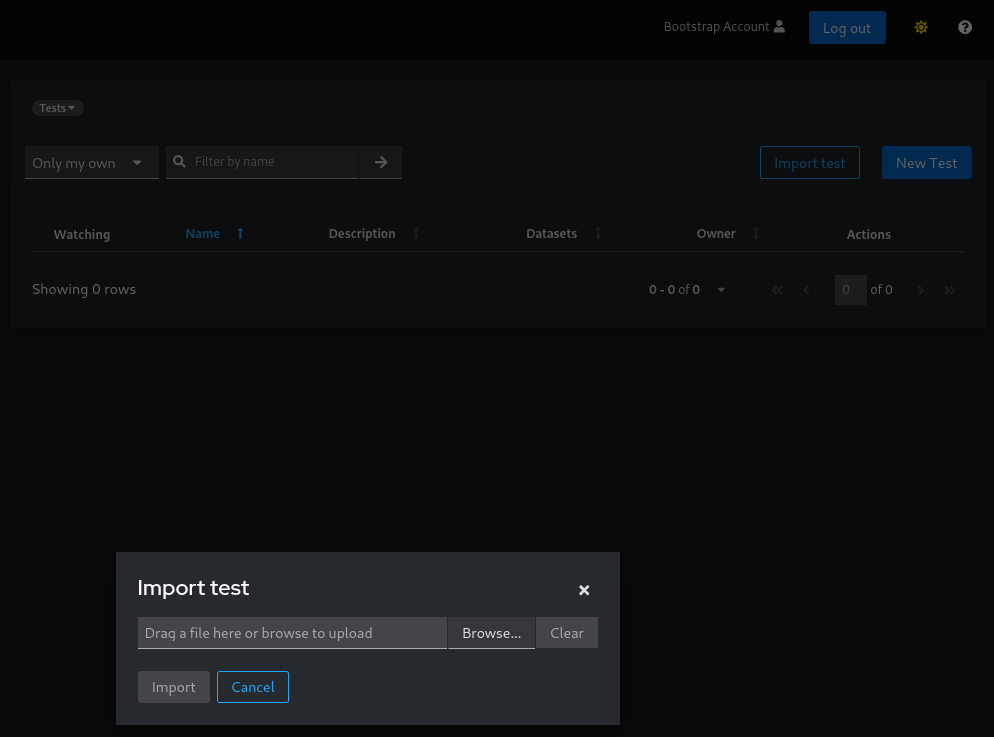
Task: Click the Watching column header
Action: (82, 234)
